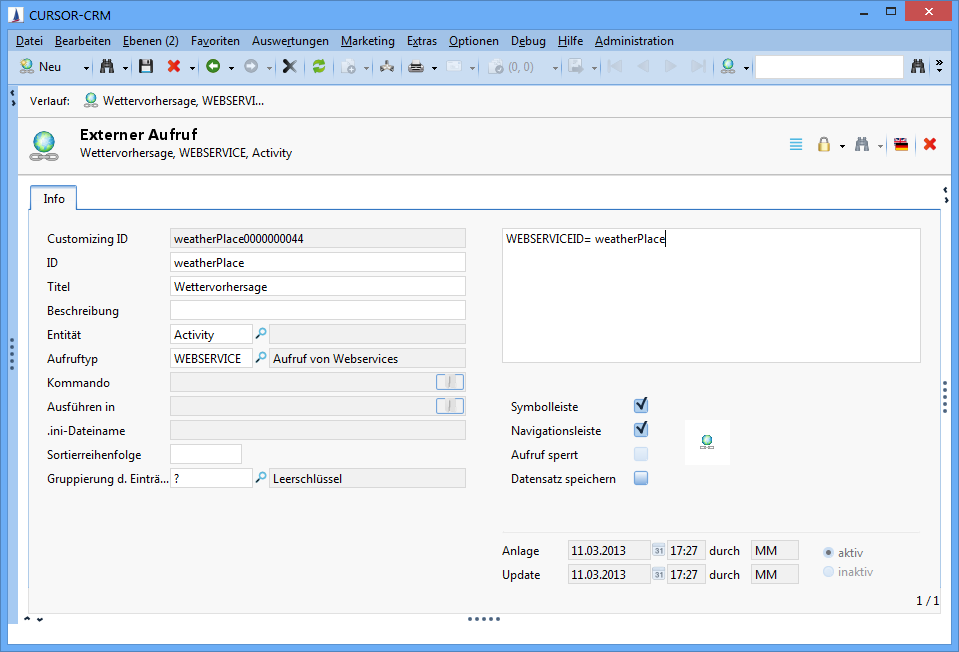The width and height of the screenshot is (959, 652).
Task: Uncheck the Symbolleiste checkbox
Action: click(641, 406)
